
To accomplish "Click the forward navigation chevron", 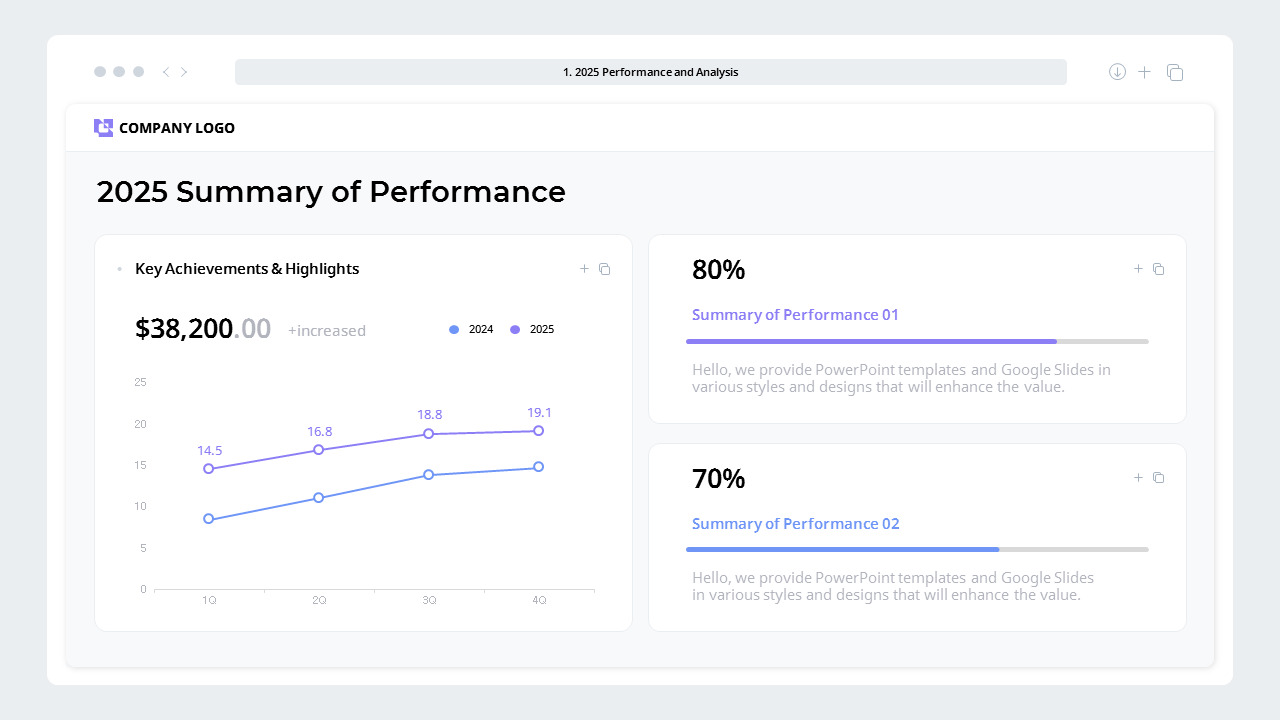I will point(184,71).
